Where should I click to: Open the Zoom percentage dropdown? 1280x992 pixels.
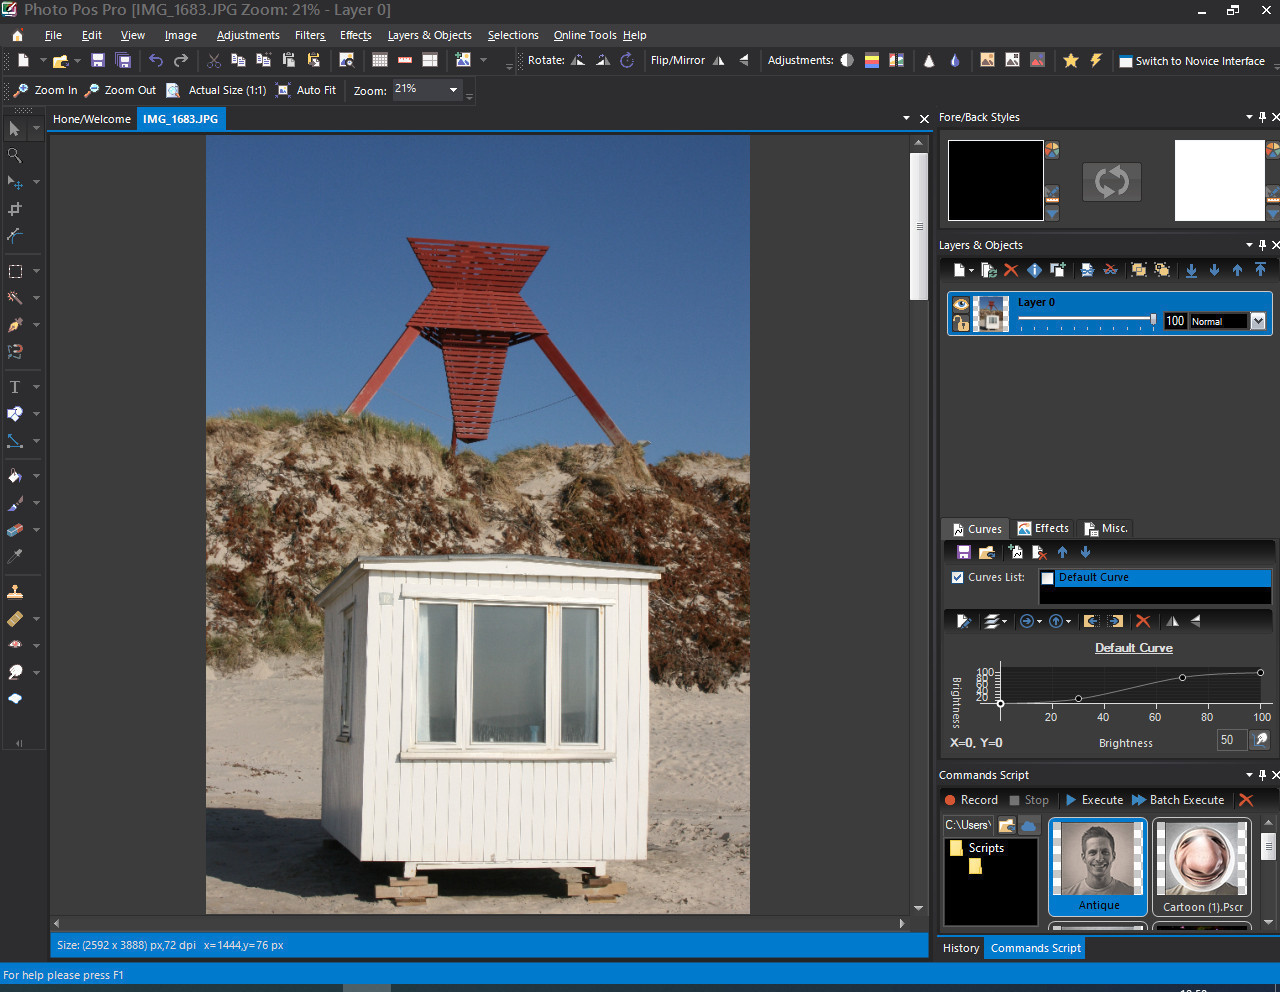[x=453, y=90]
